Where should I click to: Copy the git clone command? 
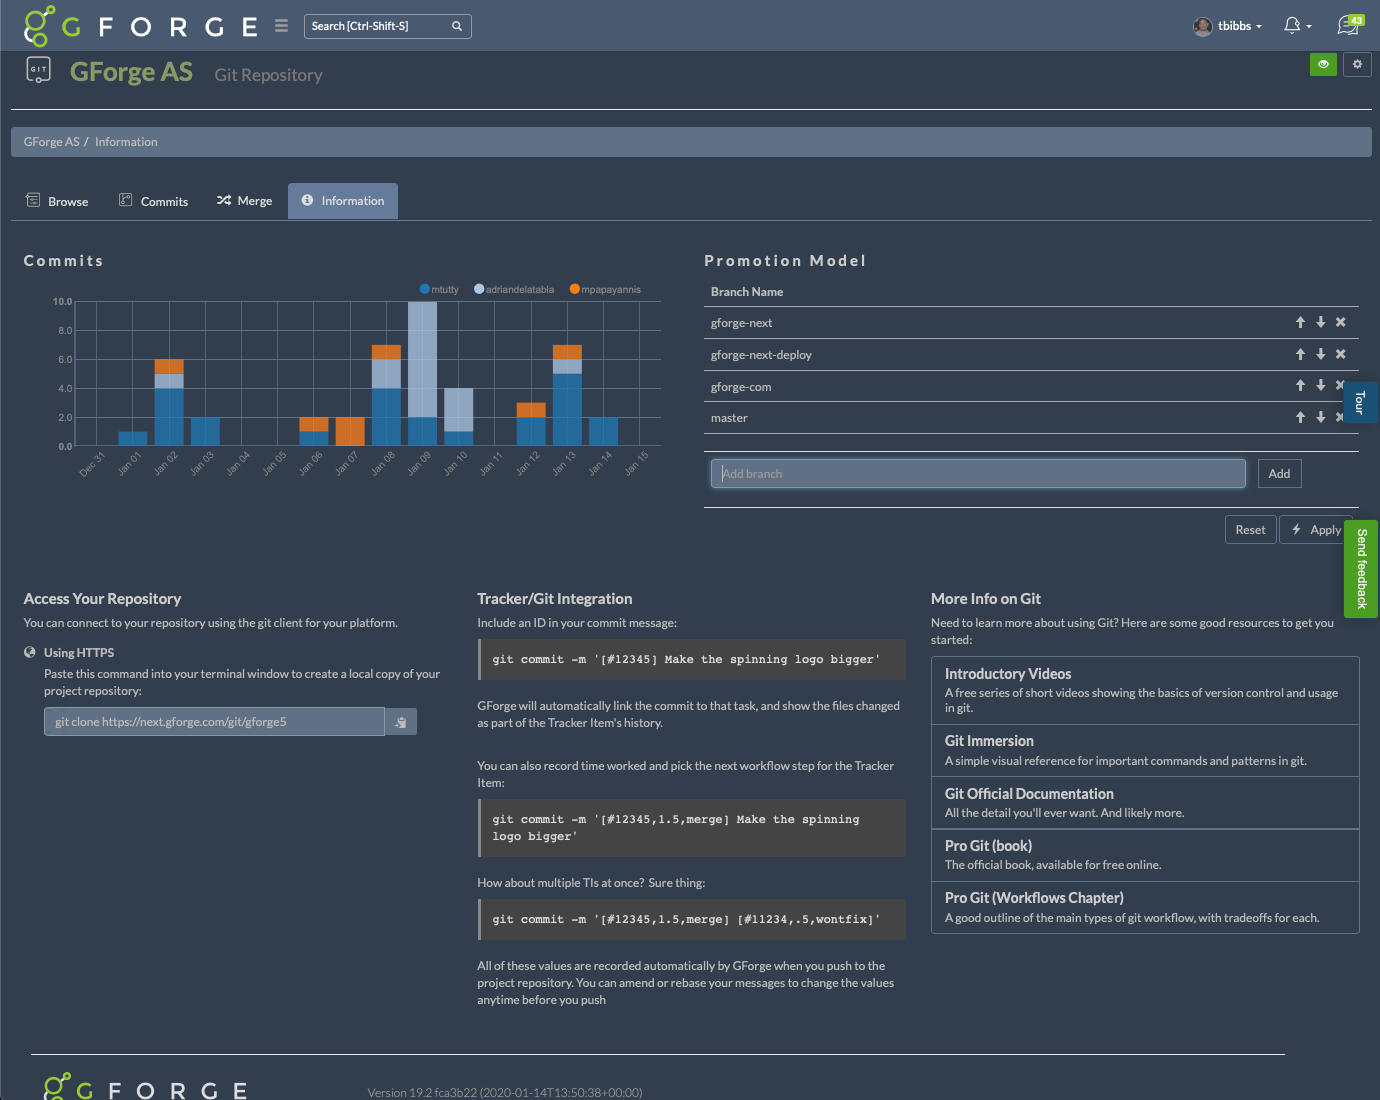(401, 722)
